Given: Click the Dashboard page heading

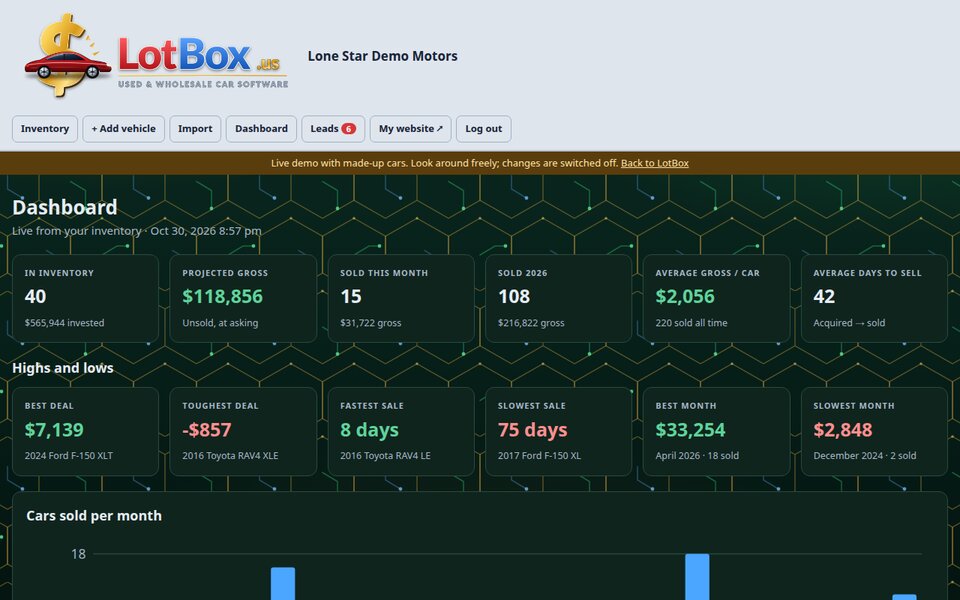Looking at the screenshot, I should [65, 207].
